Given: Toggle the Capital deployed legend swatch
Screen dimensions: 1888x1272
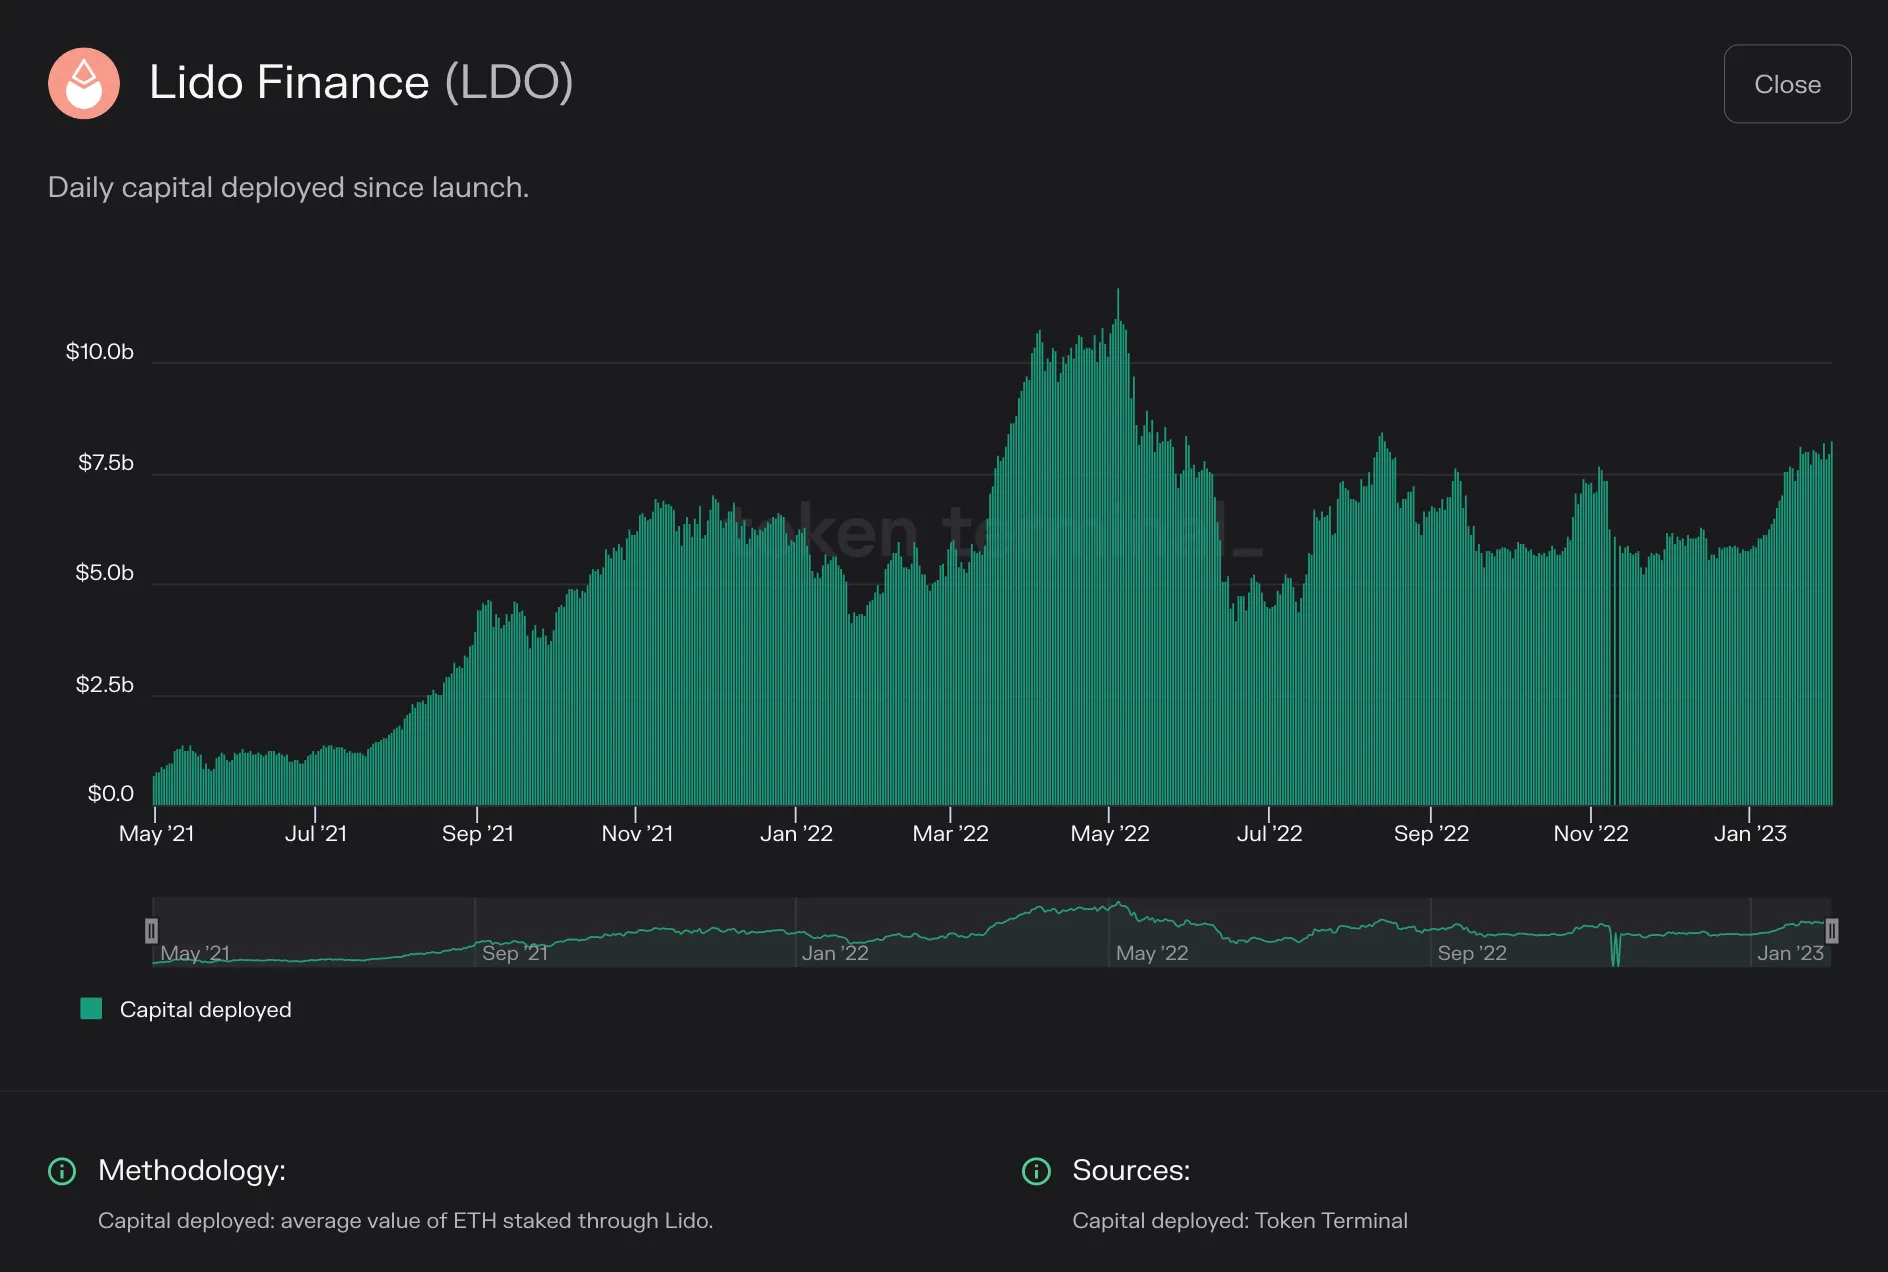Looking at the screenshot, I should pyautogui.click(x=91, y=1009).
